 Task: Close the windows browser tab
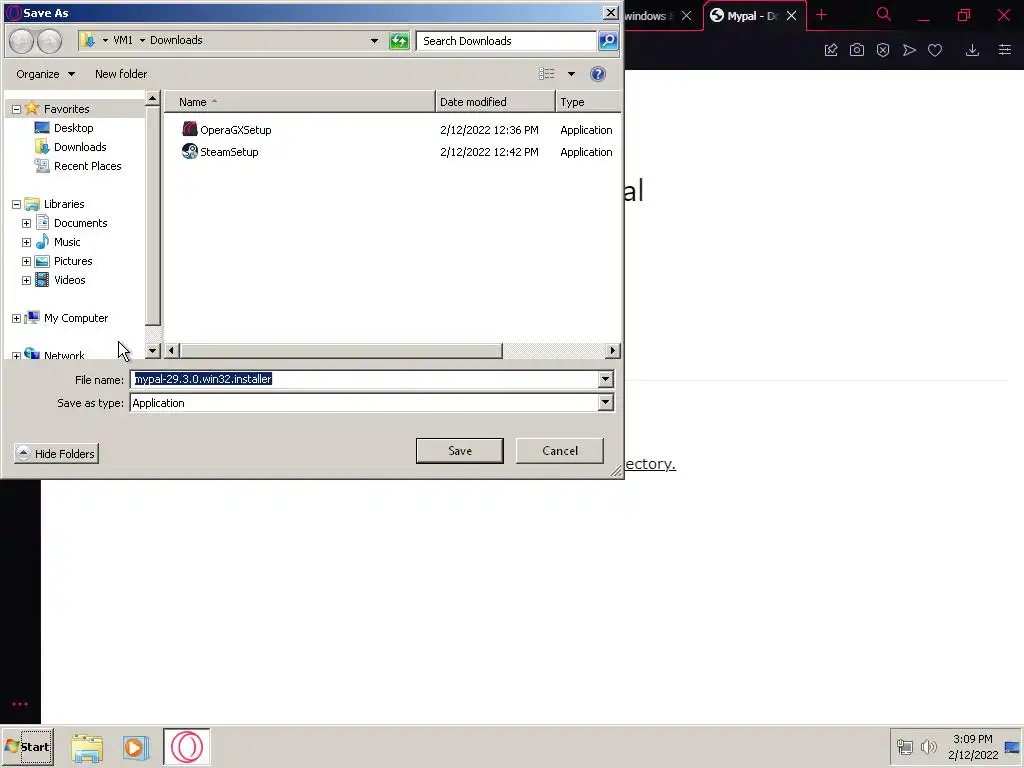click(x=686, y=16)
